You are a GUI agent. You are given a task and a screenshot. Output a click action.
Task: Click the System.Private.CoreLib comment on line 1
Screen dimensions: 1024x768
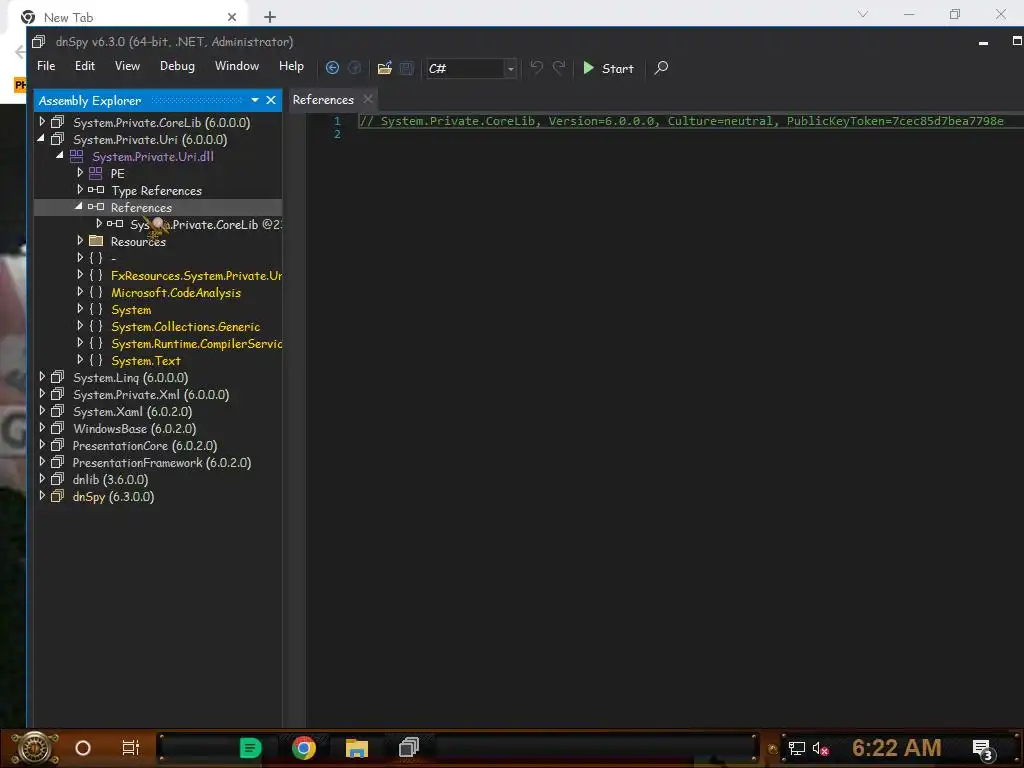point(681,121)
